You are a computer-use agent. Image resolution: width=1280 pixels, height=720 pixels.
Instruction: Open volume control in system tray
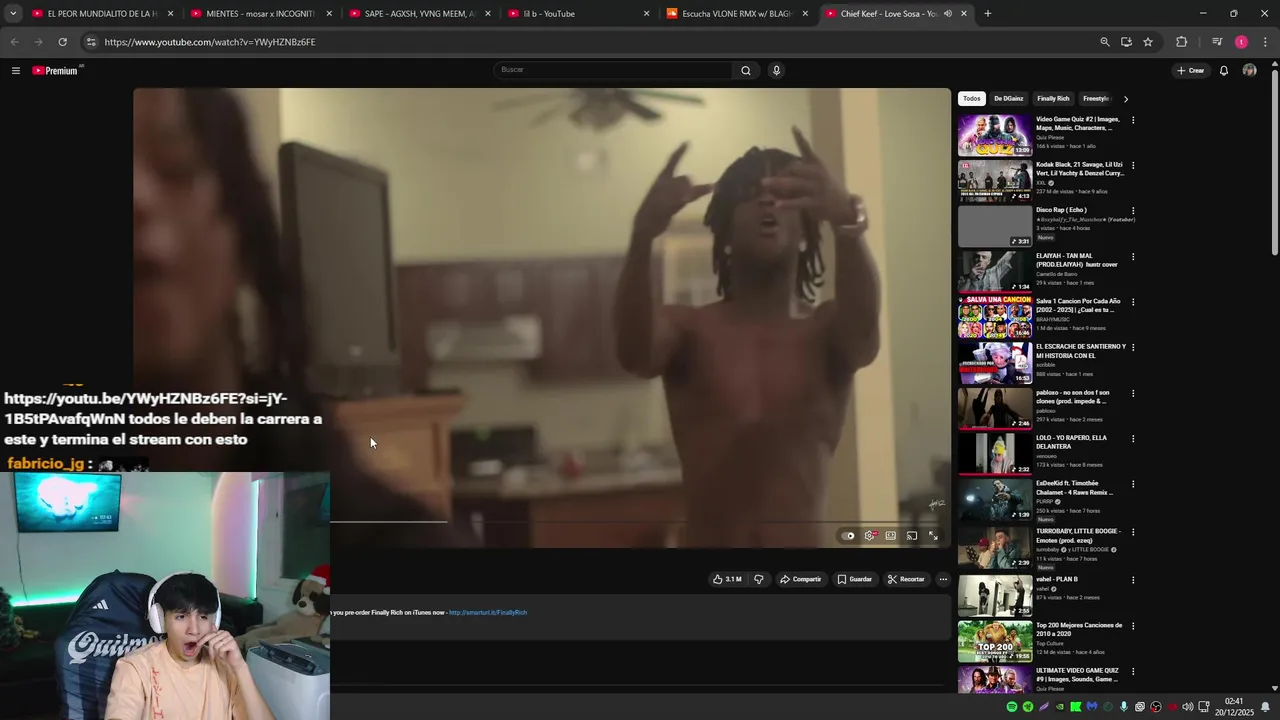click(x=1187, y=707)
